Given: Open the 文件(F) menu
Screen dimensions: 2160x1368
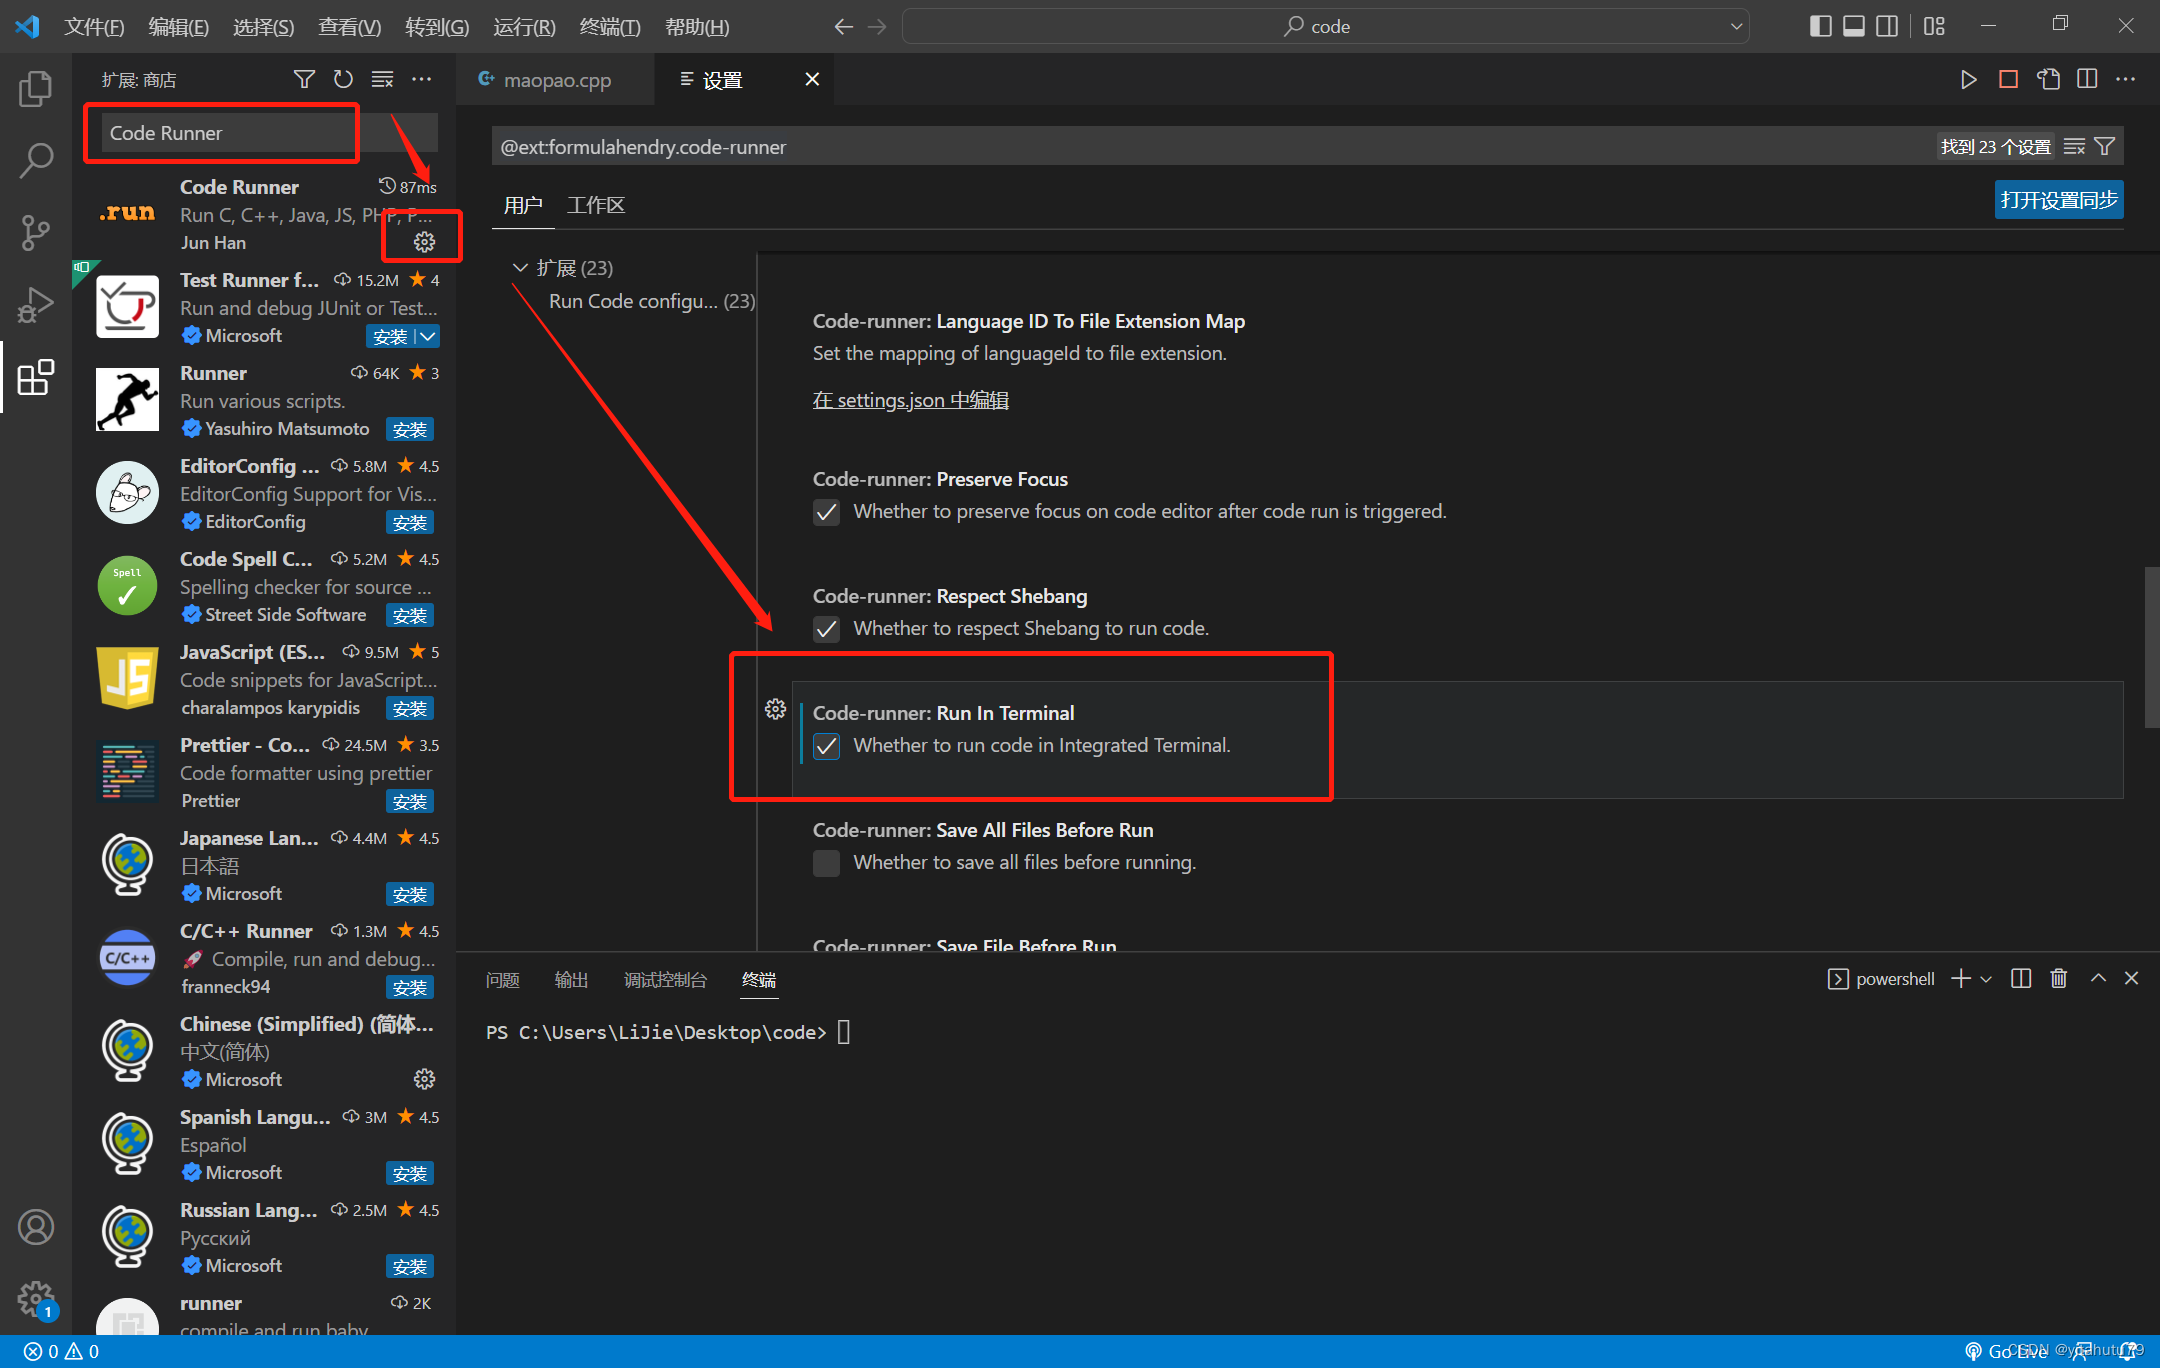Looking at the screenshot, I should pos(94,27).
